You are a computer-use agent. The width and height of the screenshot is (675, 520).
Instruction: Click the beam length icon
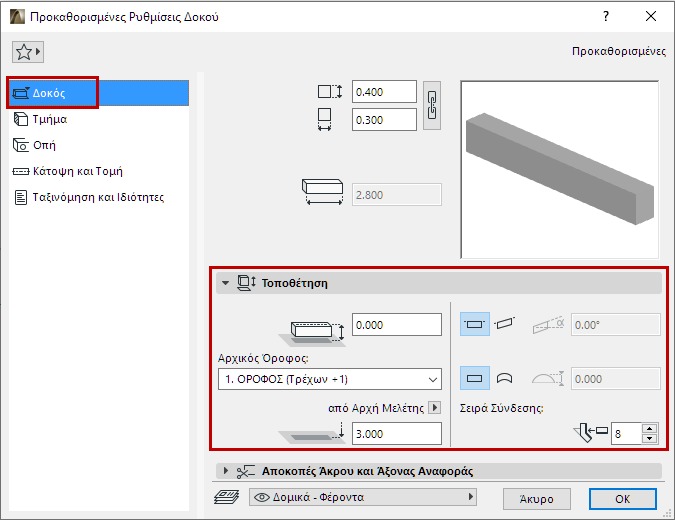pos(322,192)
